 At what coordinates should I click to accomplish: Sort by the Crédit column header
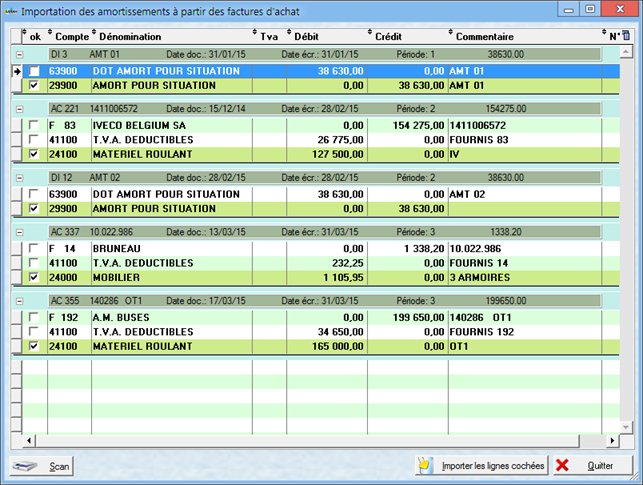(x=408, y=36)
